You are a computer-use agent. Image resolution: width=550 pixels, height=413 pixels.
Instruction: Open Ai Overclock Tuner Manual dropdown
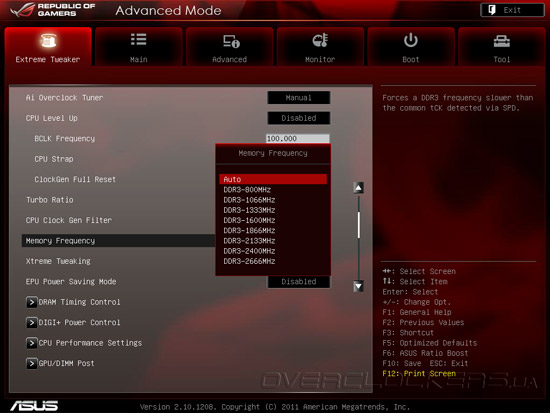299,98
